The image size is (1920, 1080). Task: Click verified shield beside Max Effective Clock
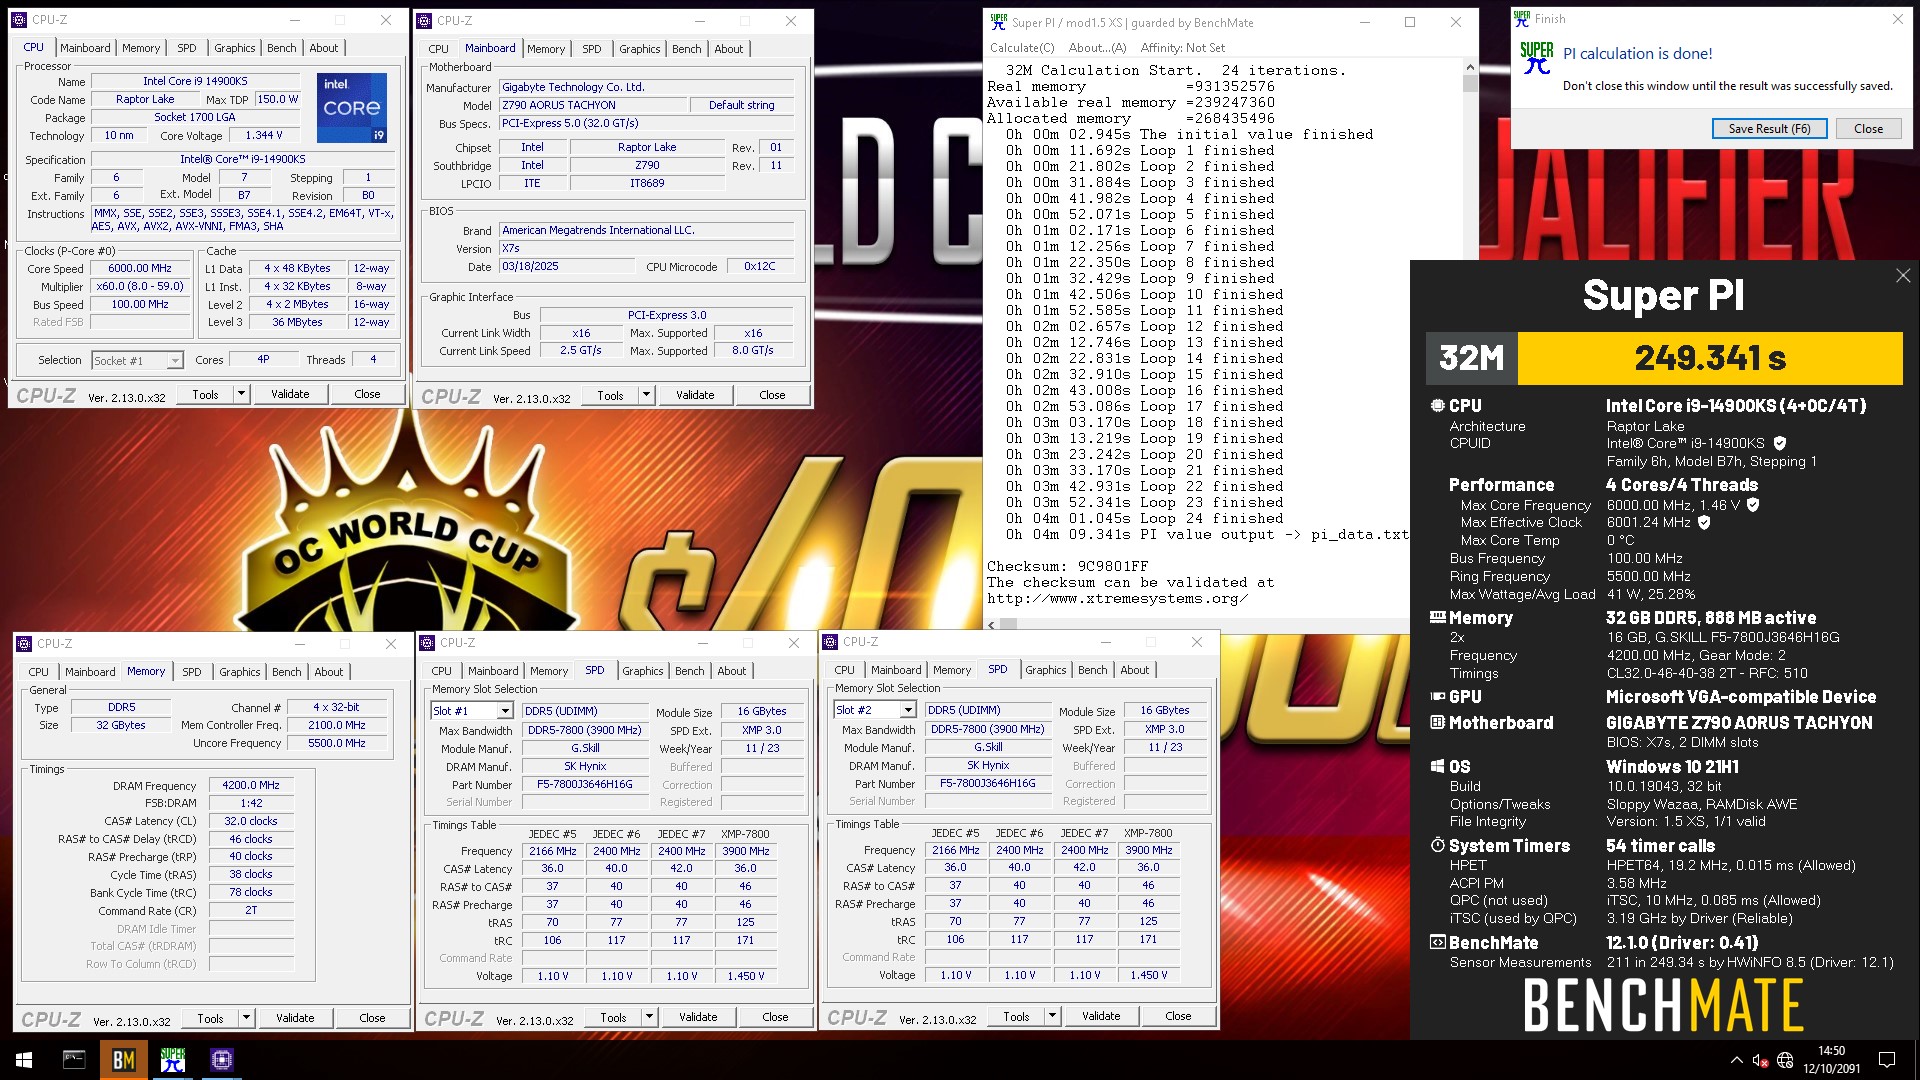pyautogui.click(x=1704, y=522)
